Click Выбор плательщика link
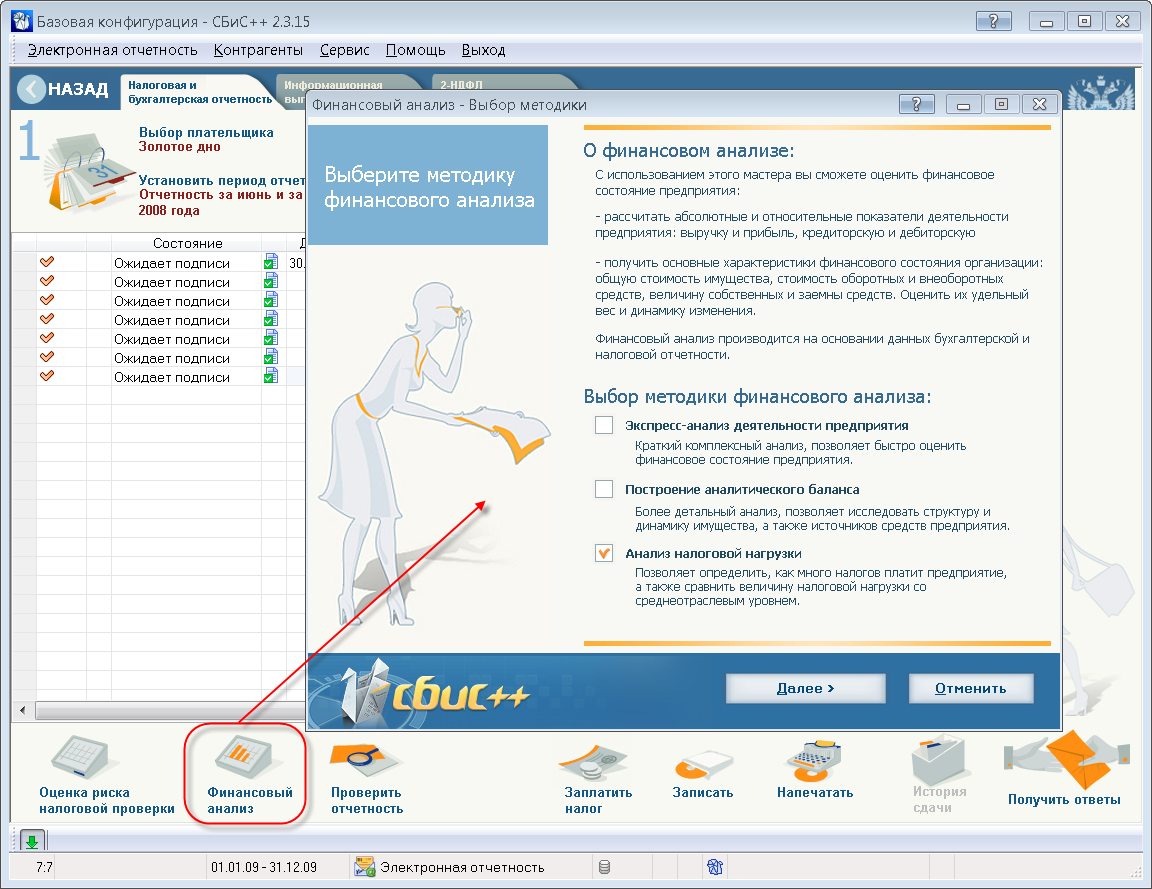 [206, 132]
